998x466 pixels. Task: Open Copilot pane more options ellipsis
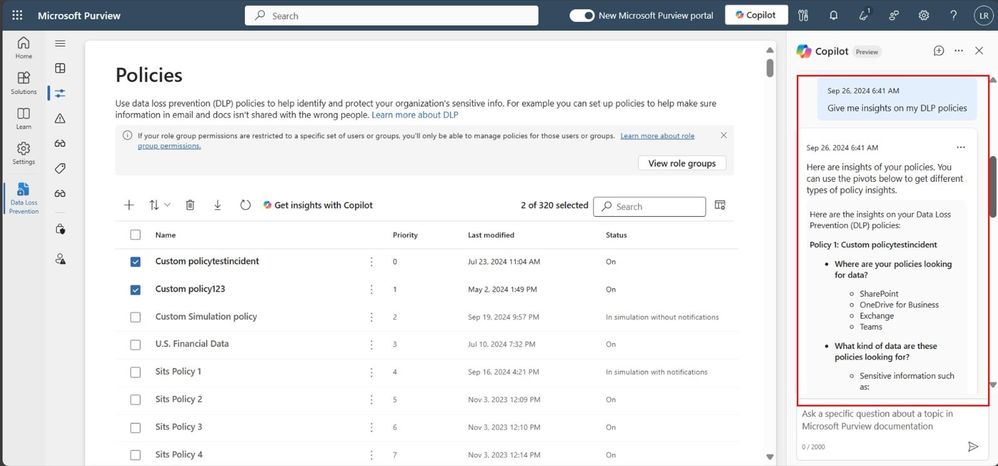pos(959,51)
